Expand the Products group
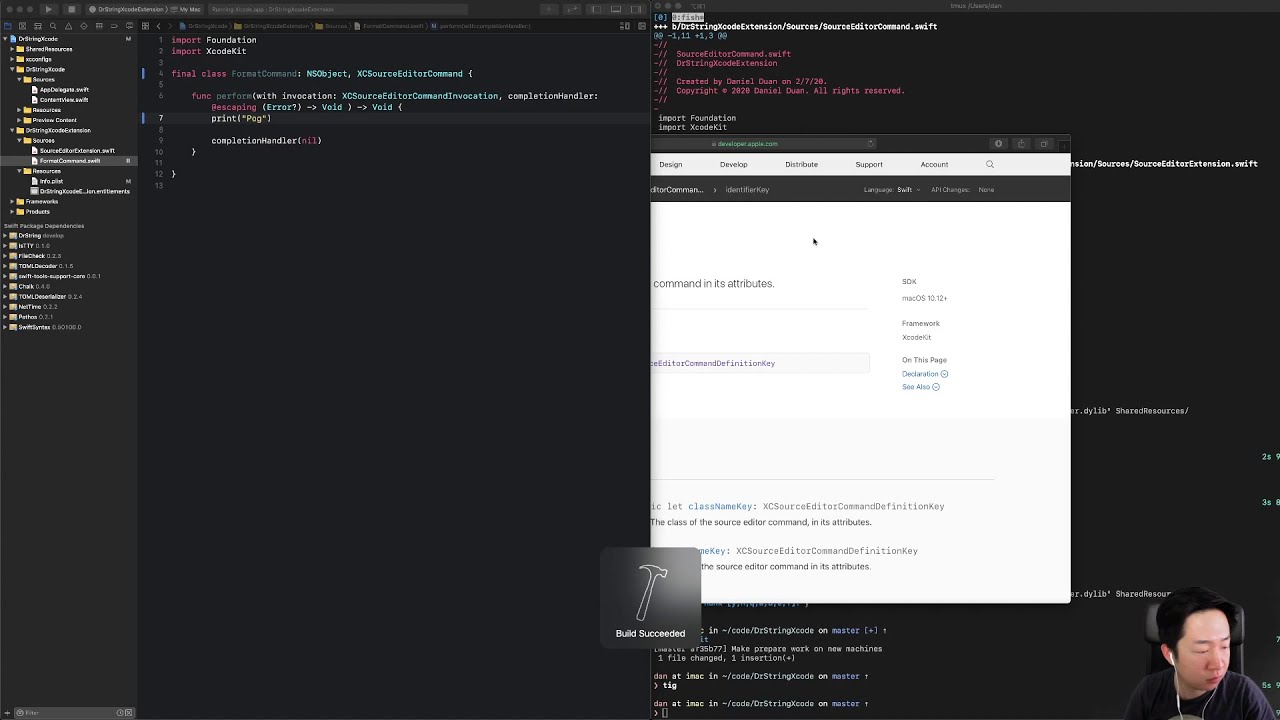The height and width of the screenshot is (720, 1280). [x=13, y=211]
